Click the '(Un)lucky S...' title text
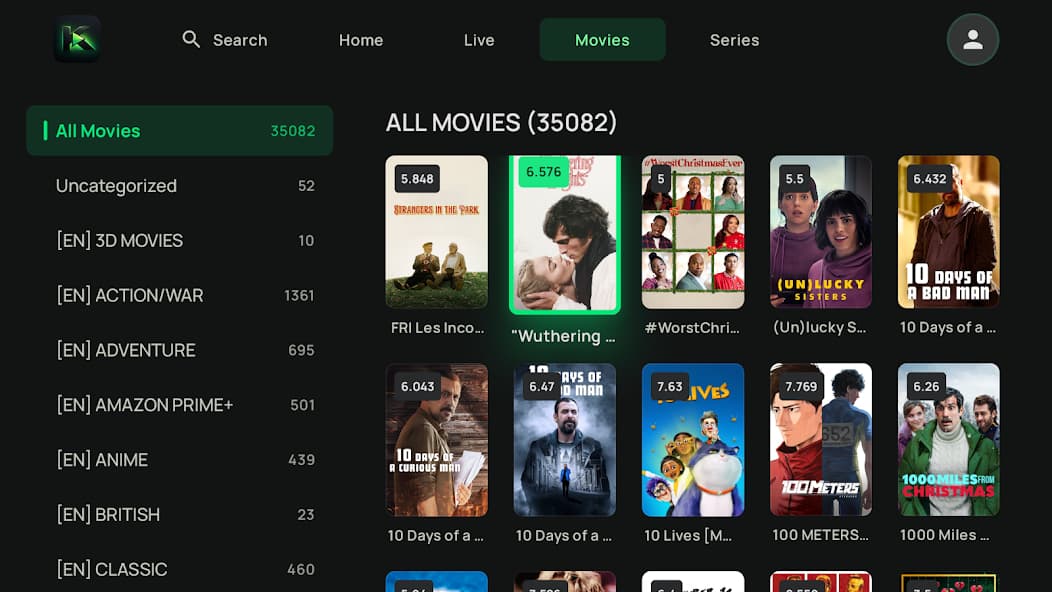Screen dimensions: 1052x592 click(820, 328)
